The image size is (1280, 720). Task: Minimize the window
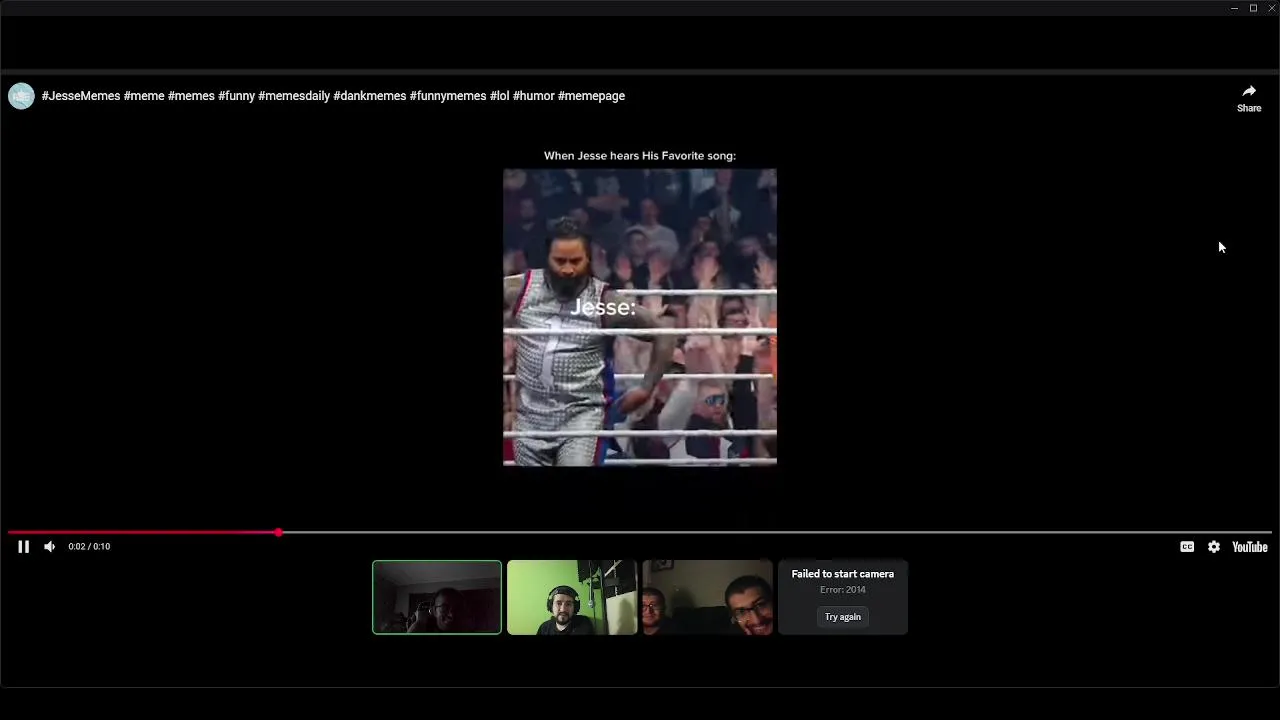1234,8
